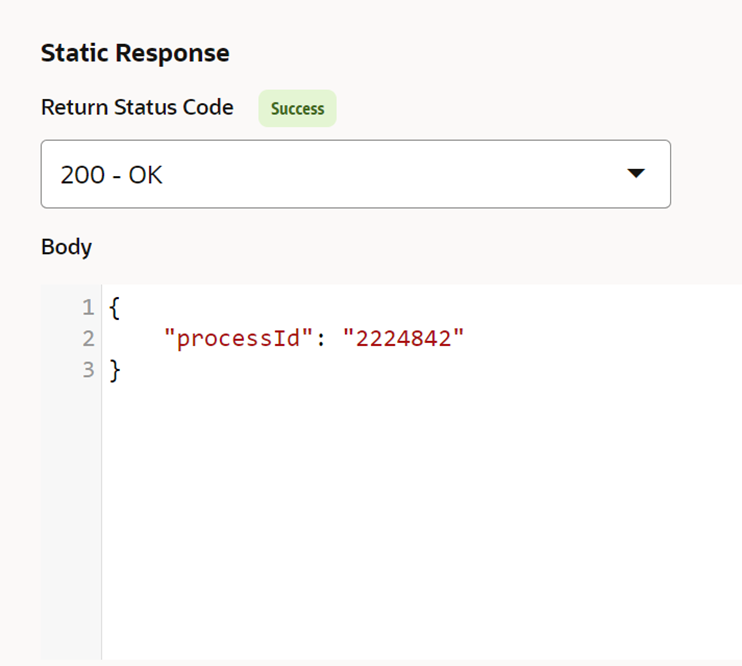
Task: Click the "OK" text in the status field
Action: (144, 175)
